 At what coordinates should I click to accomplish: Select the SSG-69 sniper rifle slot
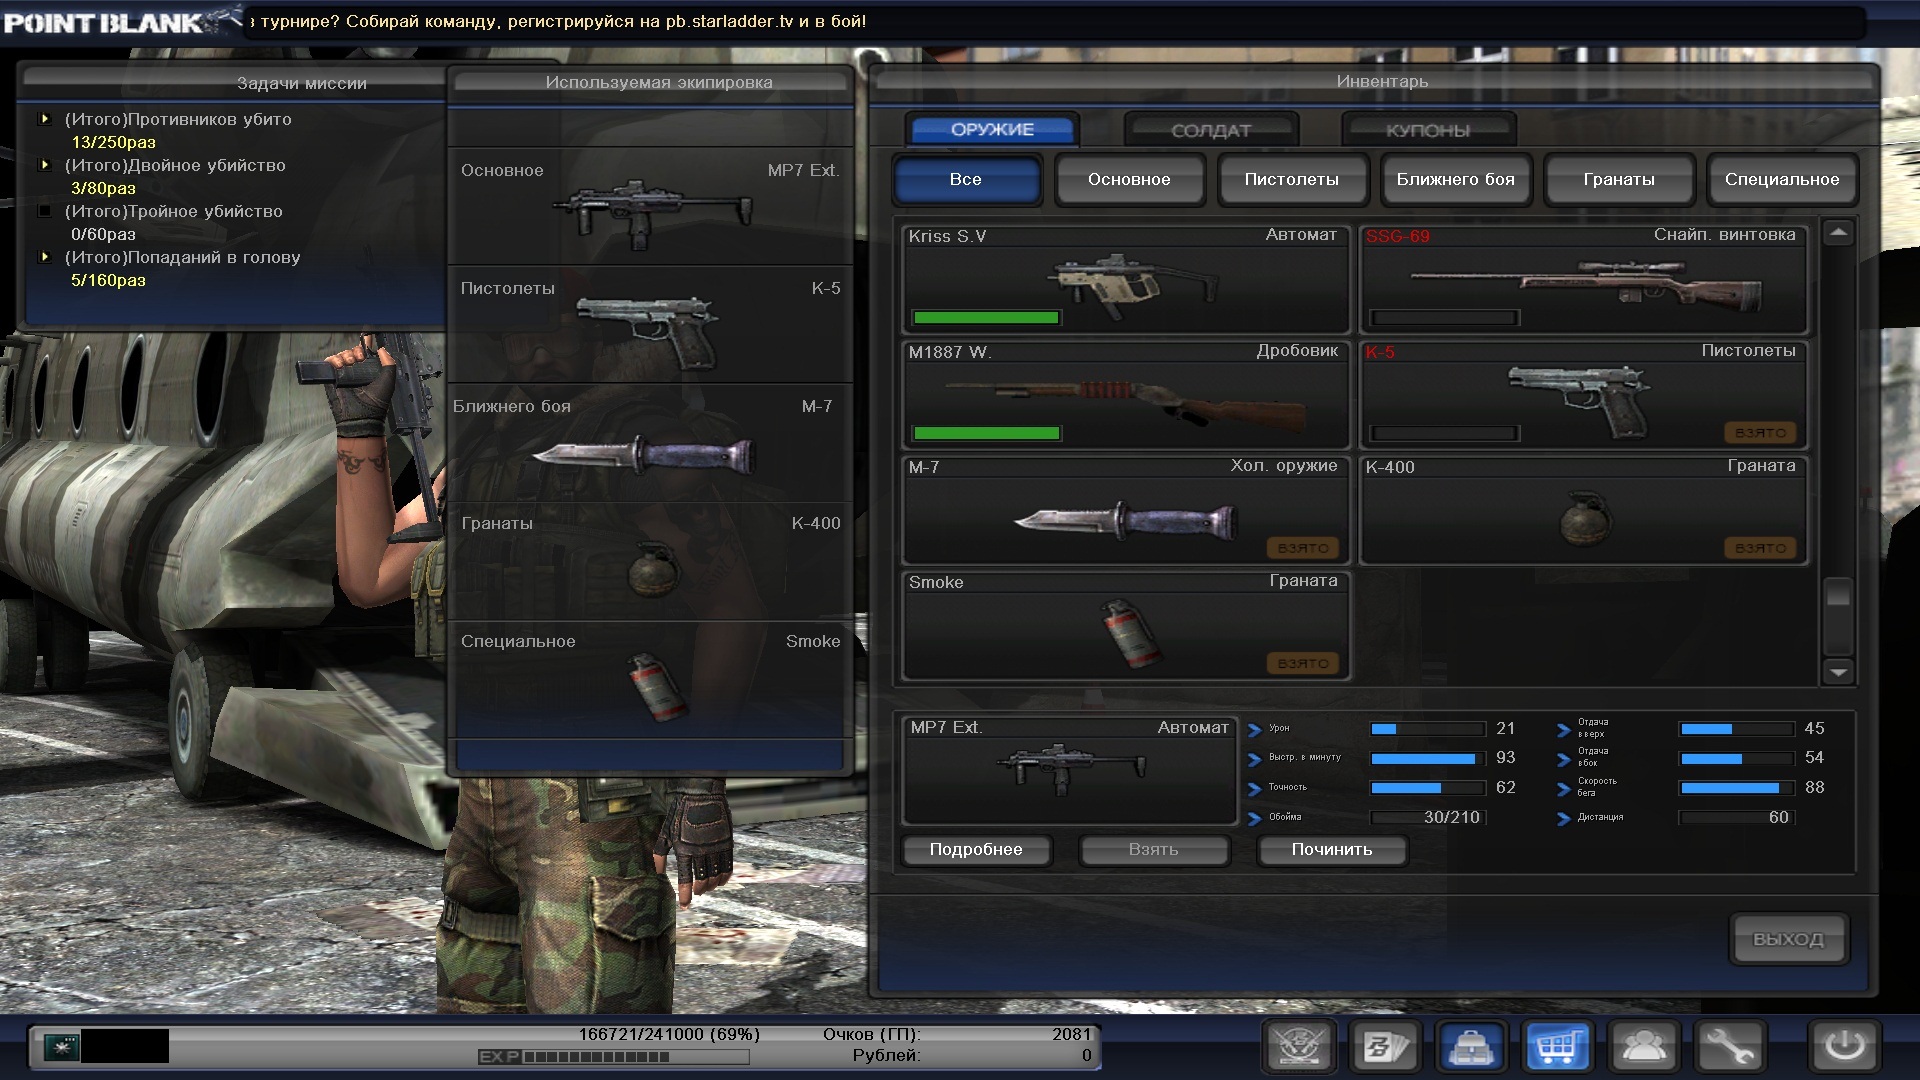(x=1583, y=279)
